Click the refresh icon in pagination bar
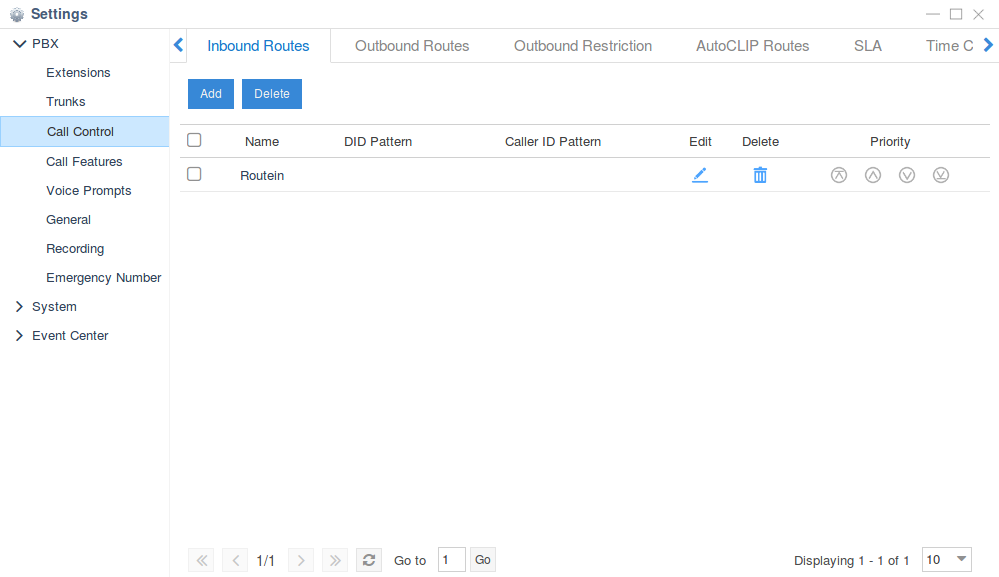Screen dimensions: 999x577 coord(369,560)
